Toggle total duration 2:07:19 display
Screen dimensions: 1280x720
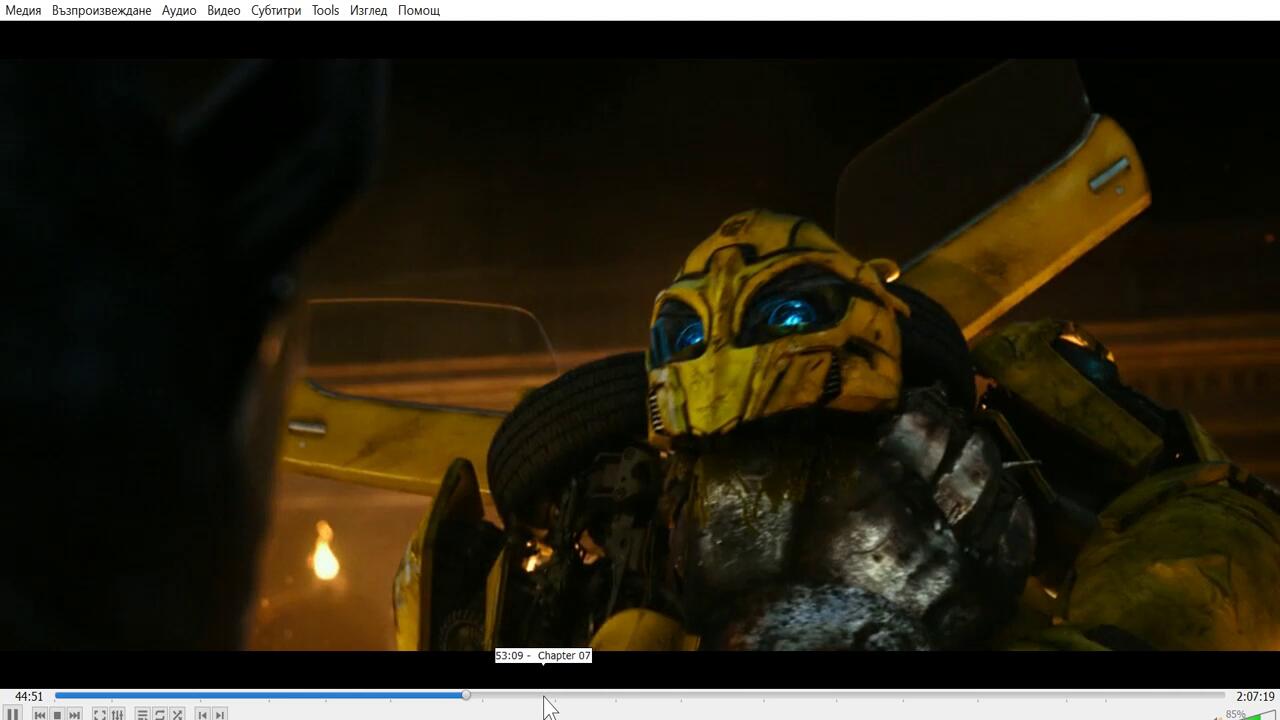pos(1255,696)
